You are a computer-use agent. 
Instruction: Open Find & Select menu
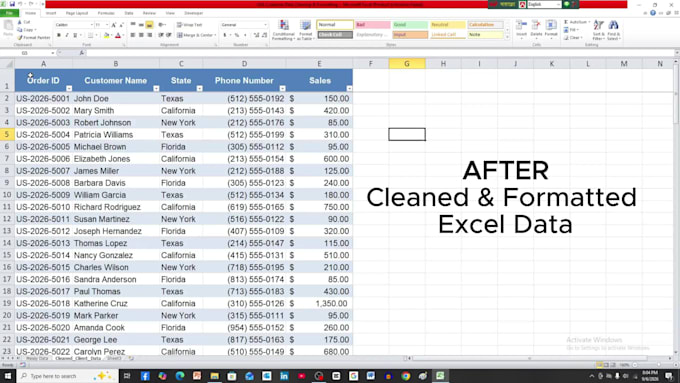614,30
